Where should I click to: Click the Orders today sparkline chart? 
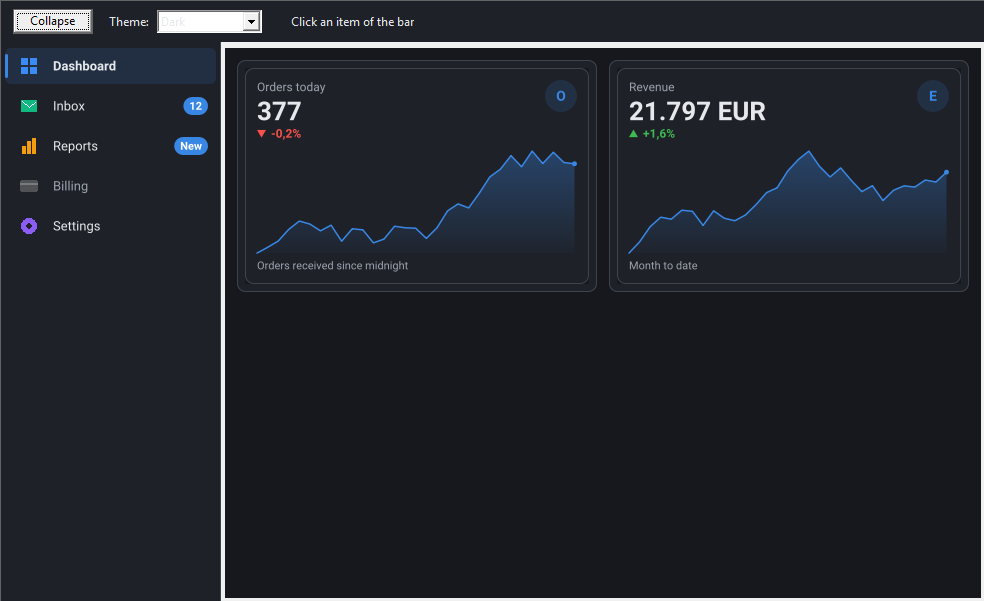click(x=416, y=202)
